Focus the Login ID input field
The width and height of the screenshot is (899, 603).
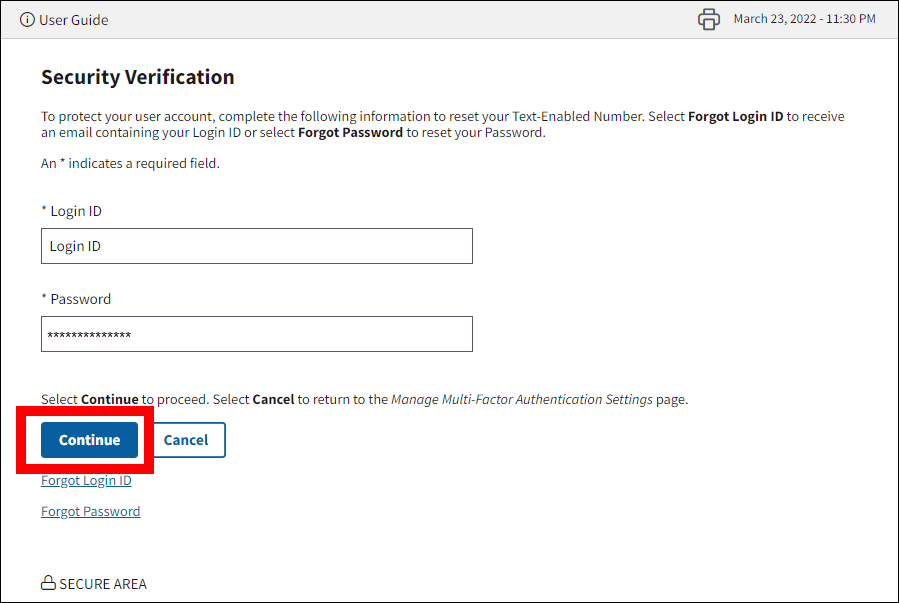click(256, 246)
